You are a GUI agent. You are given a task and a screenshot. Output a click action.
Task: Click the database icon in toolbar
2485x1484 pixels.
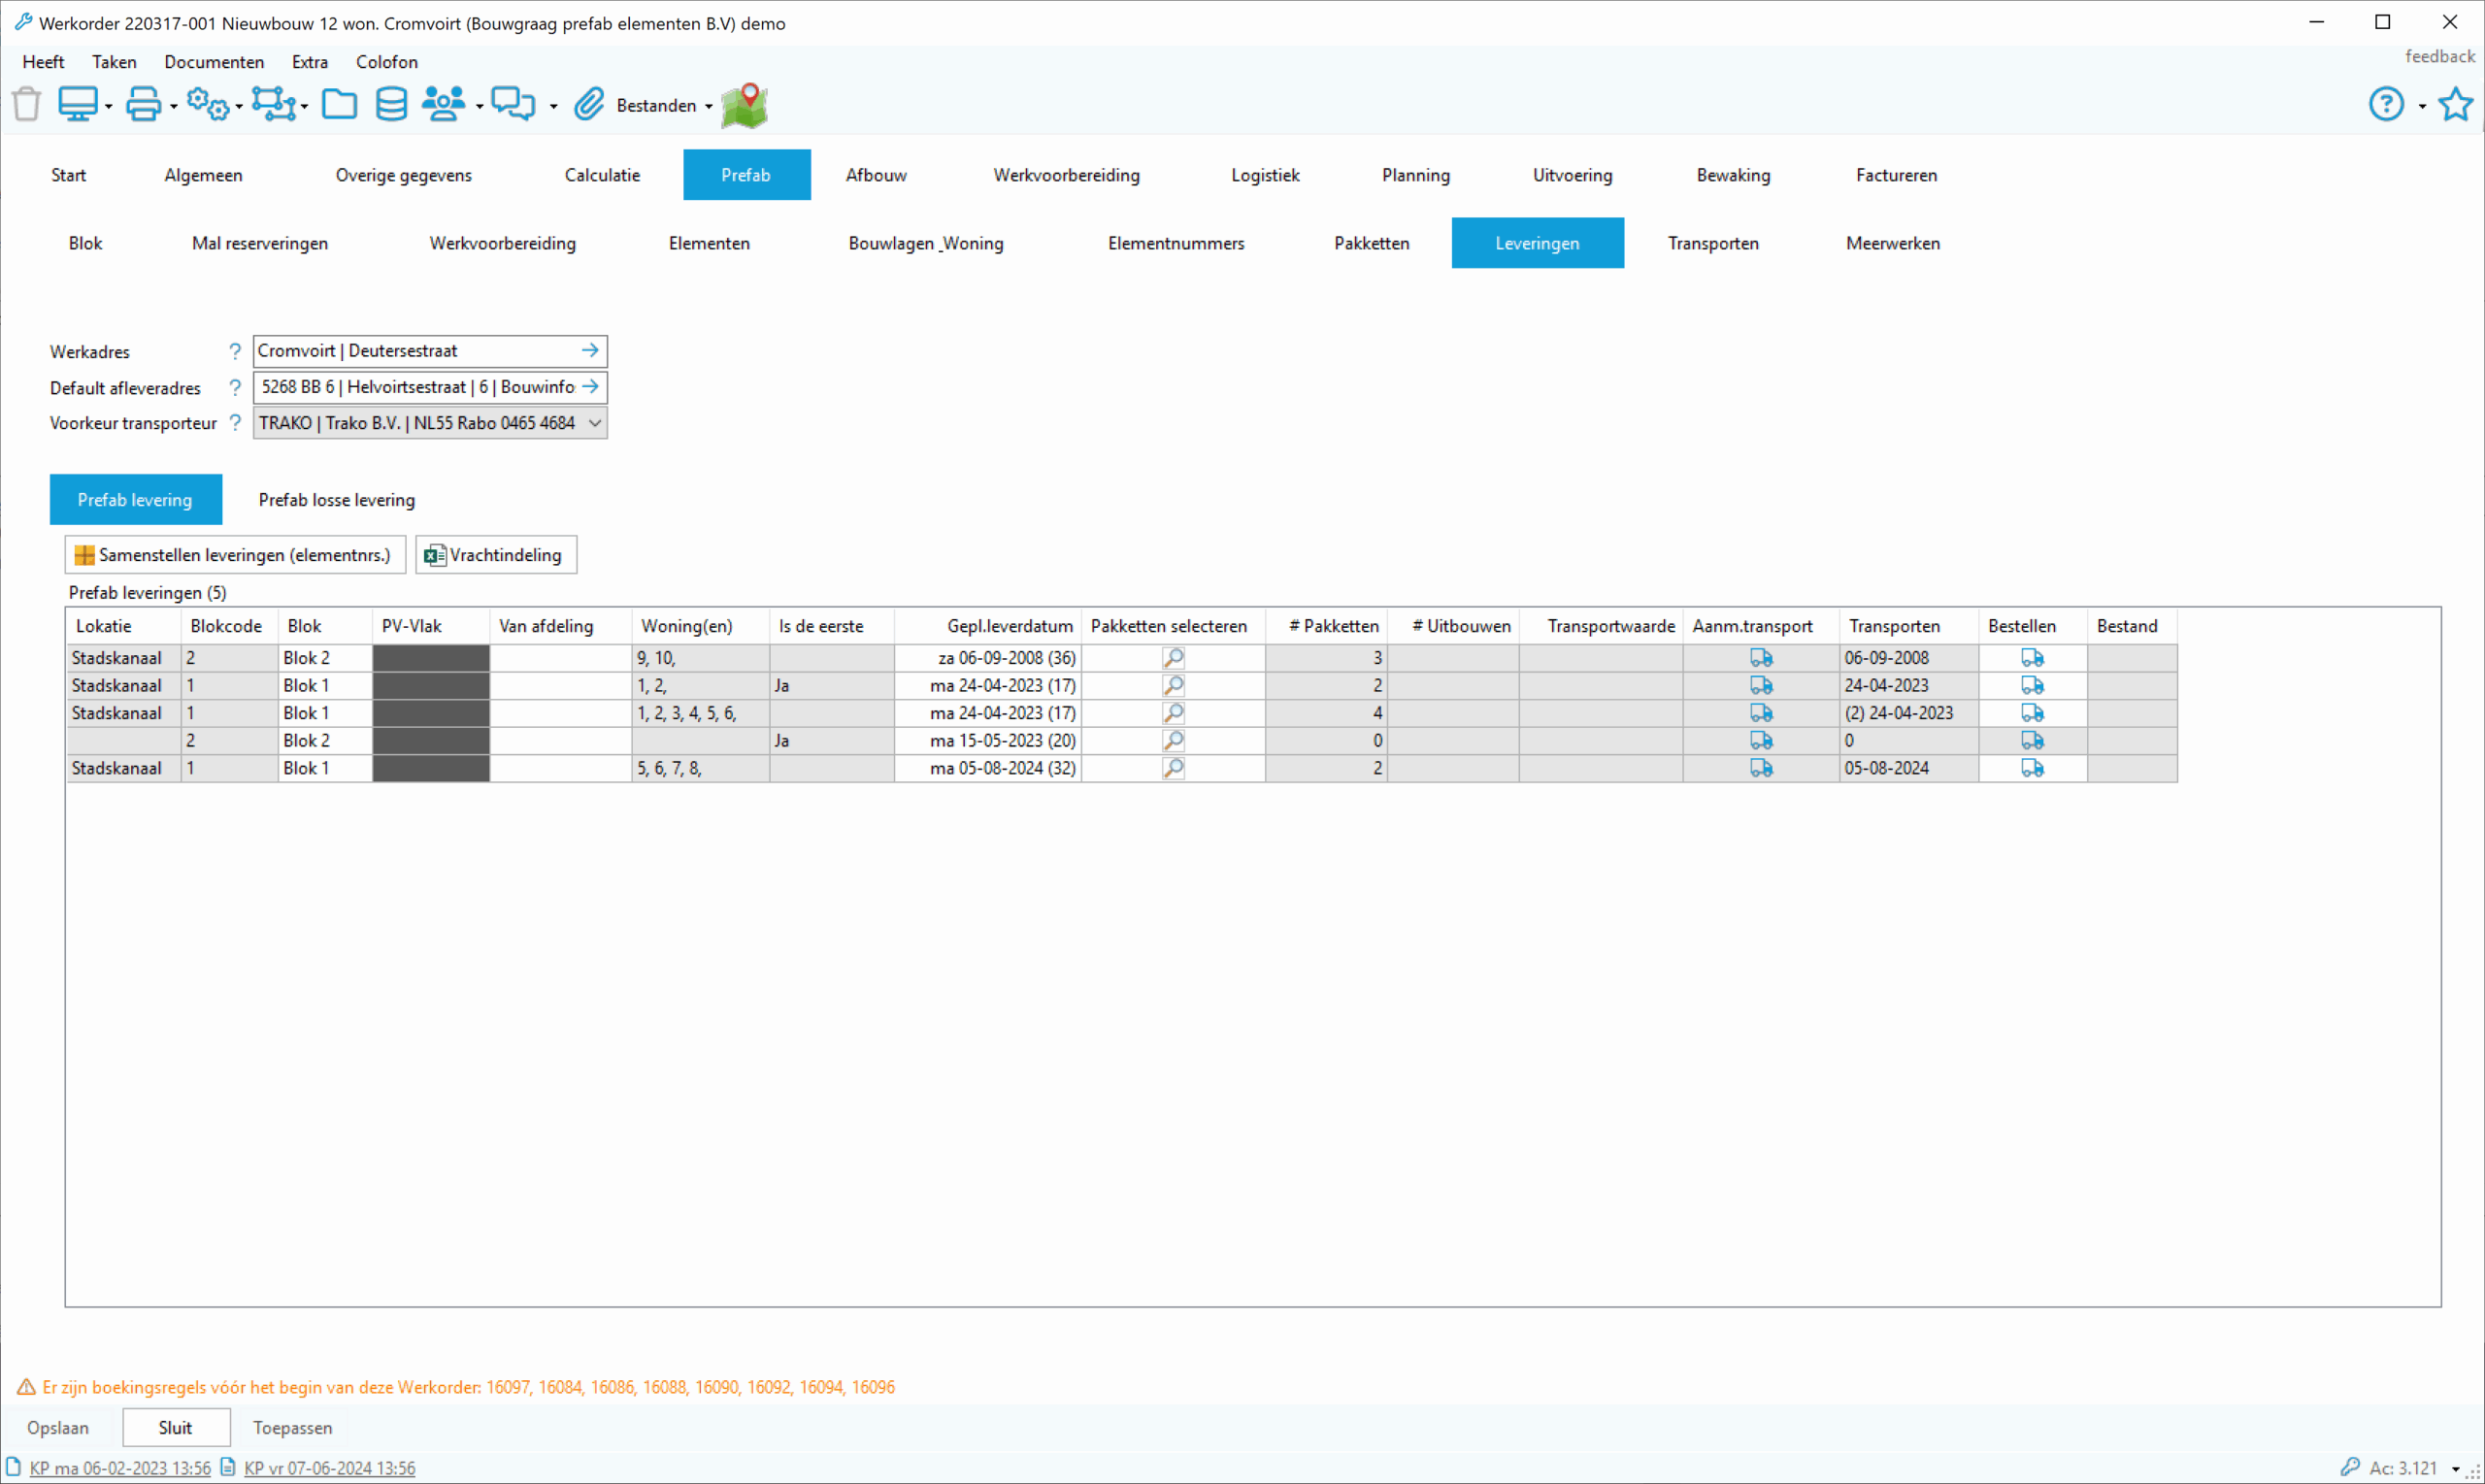coord(391,104)
